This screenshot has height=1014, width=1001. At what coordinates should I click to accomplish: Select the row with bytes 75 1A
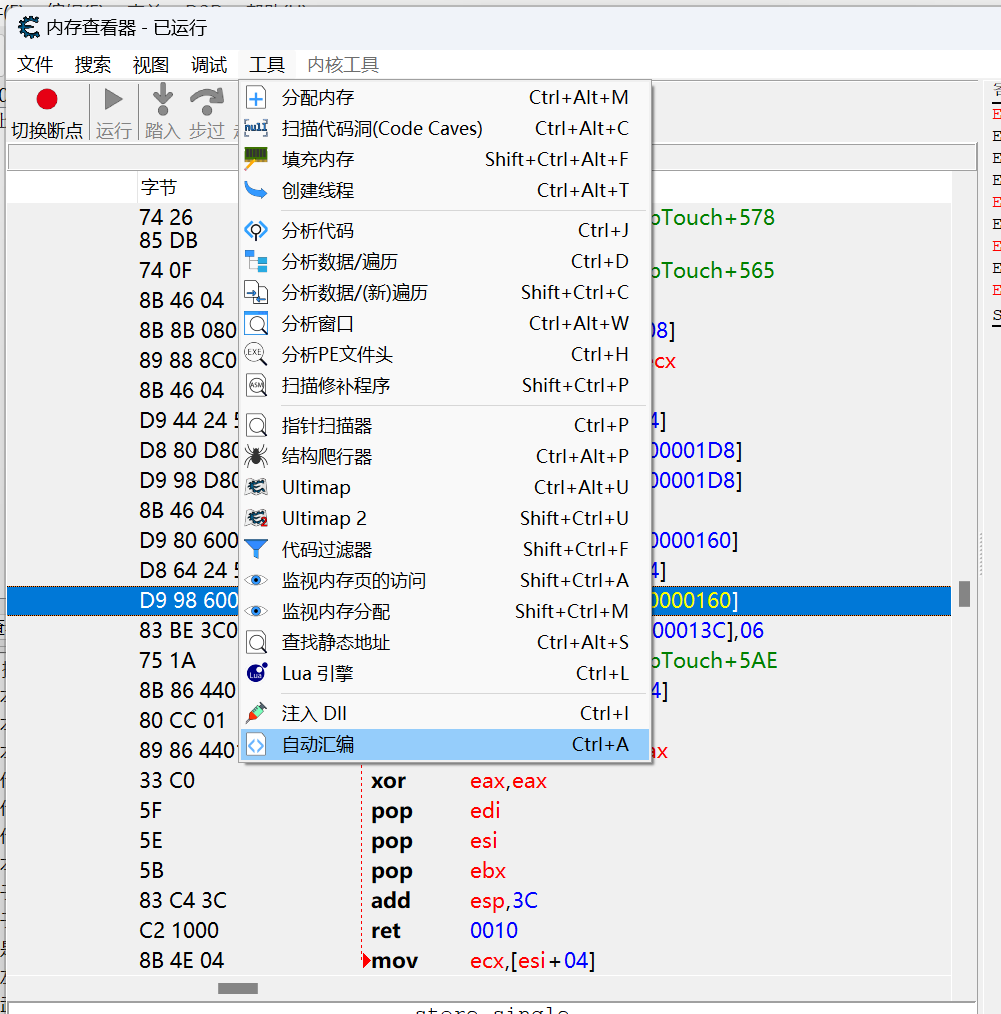tap(479, 660)
